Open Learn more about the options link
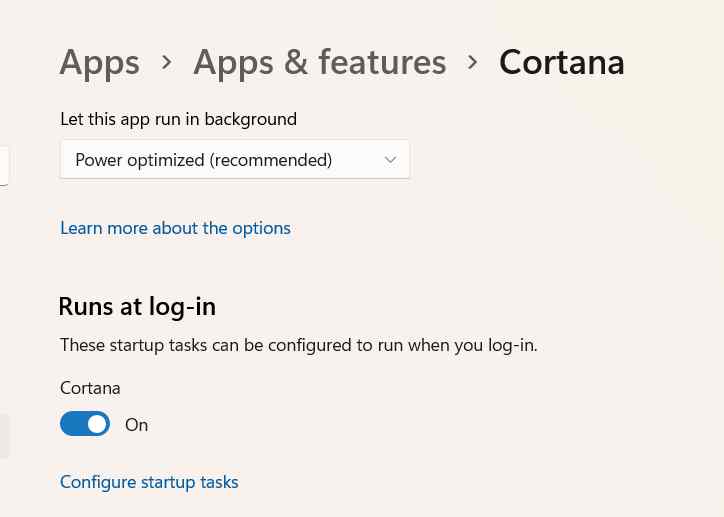724x517 pixels. [175, 228]
